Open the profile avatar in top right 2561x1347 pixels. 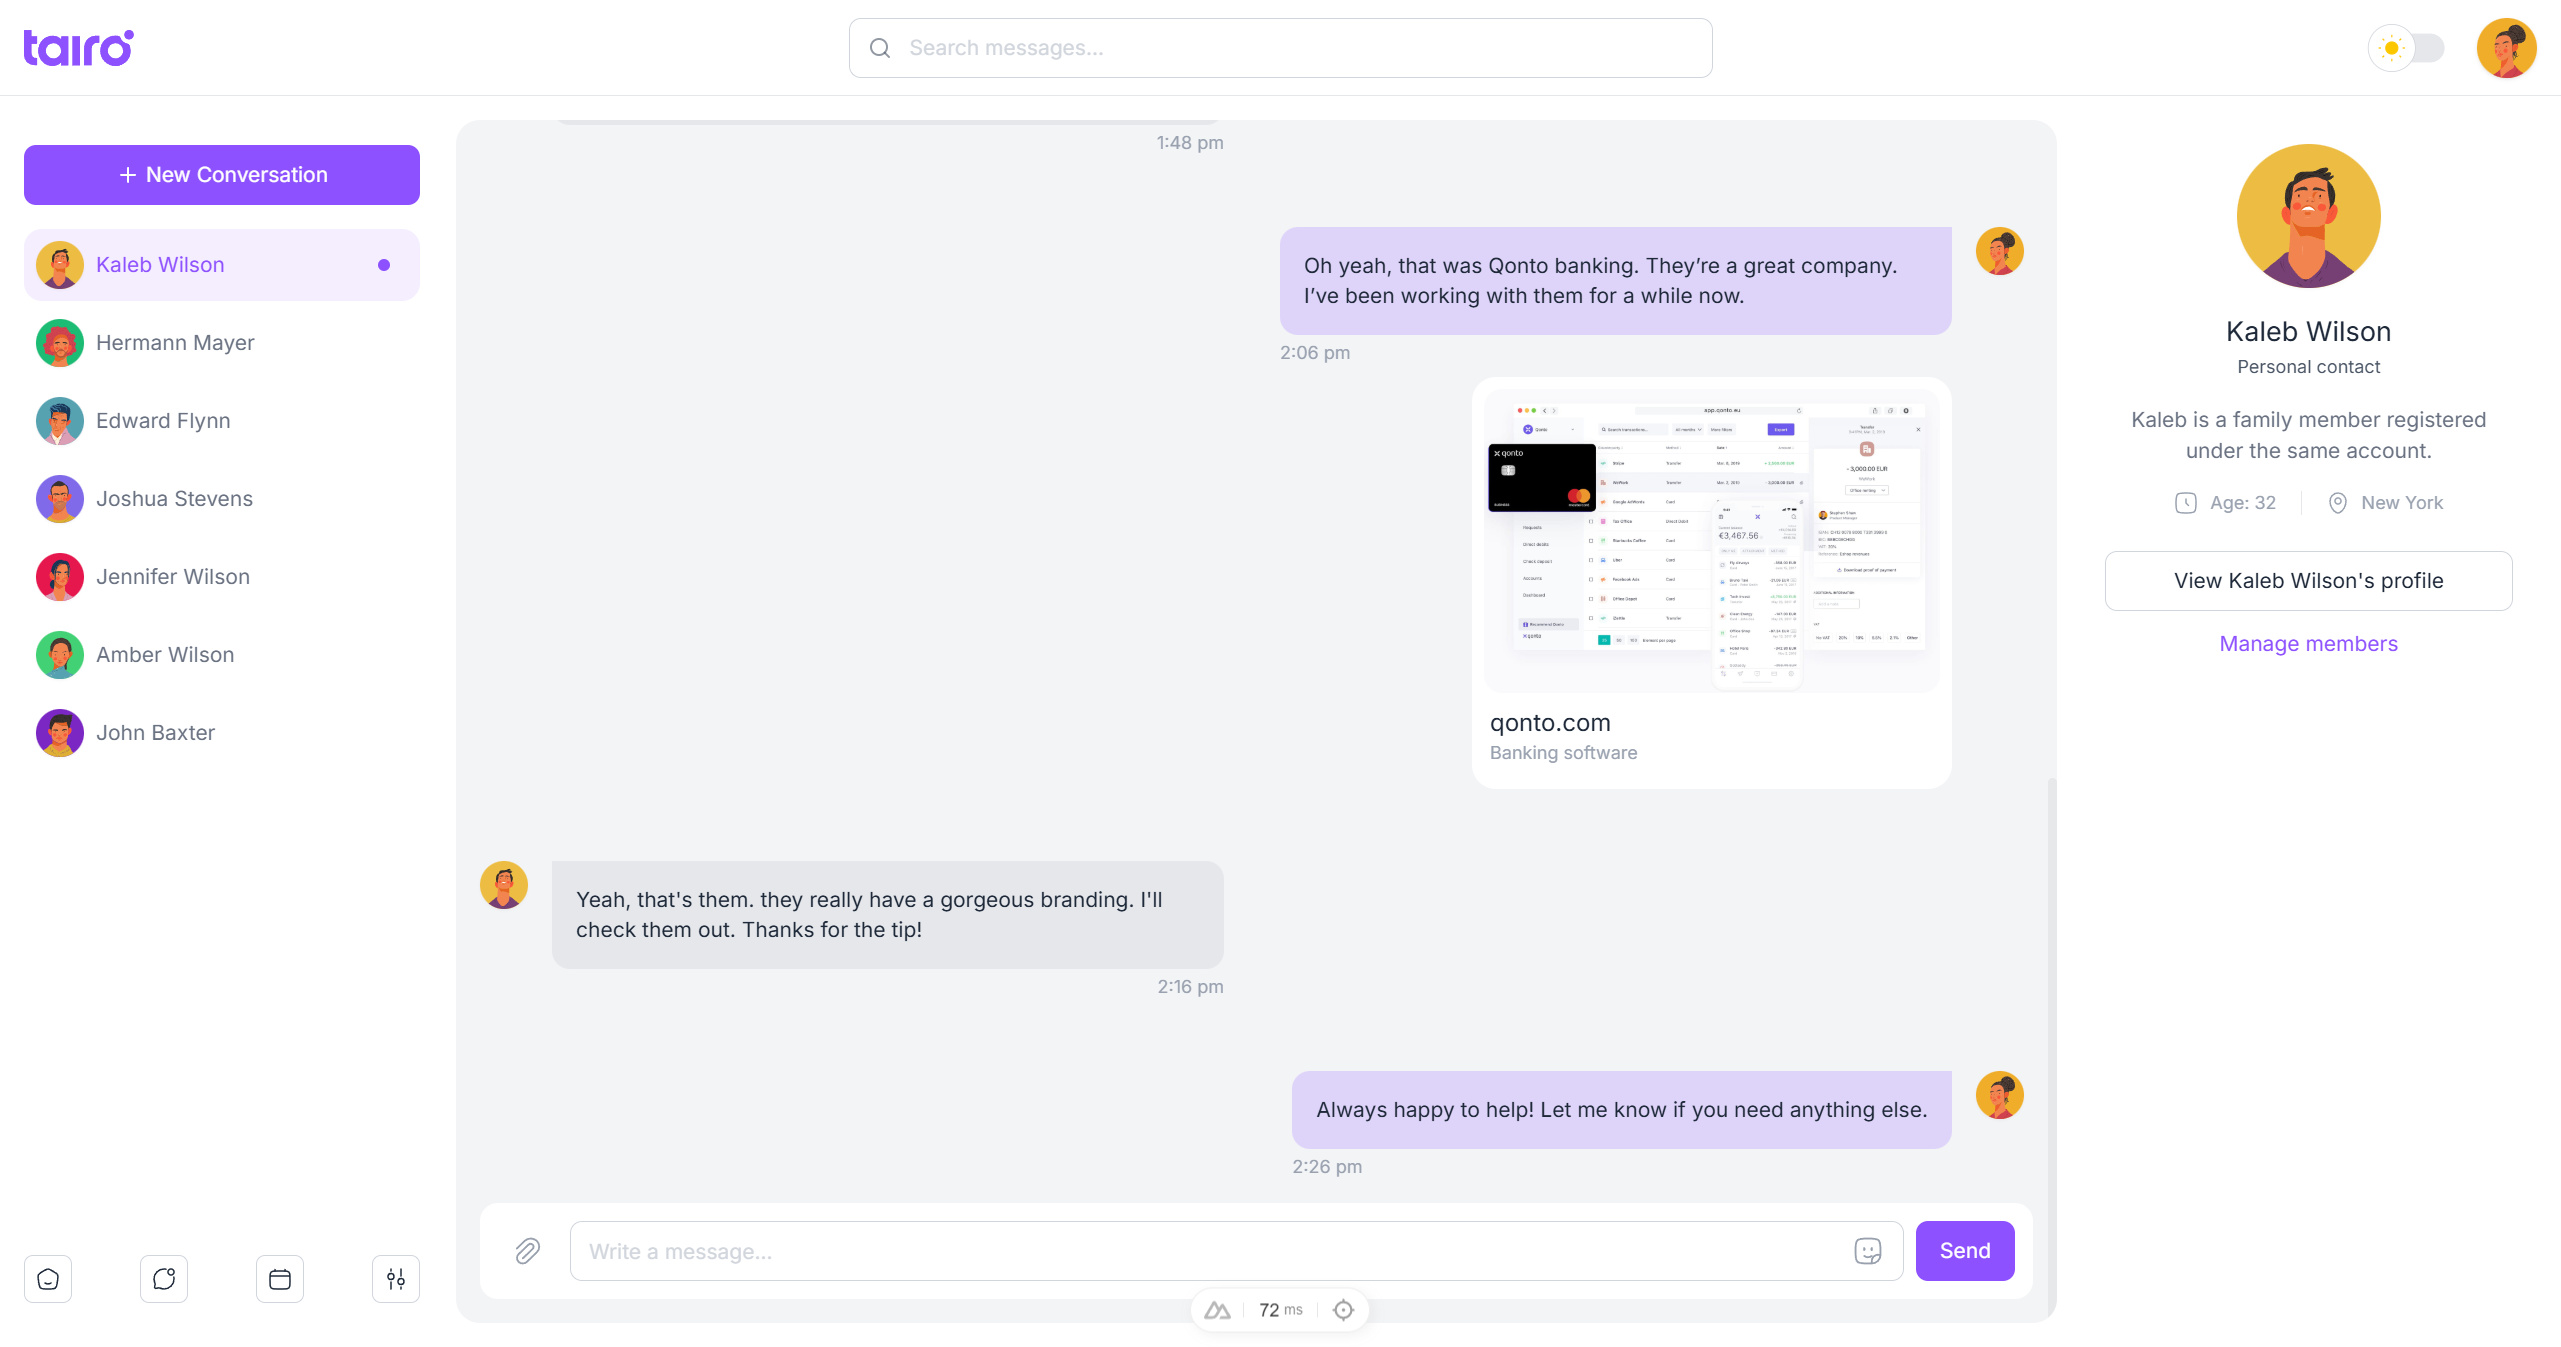click(2507, 47)
